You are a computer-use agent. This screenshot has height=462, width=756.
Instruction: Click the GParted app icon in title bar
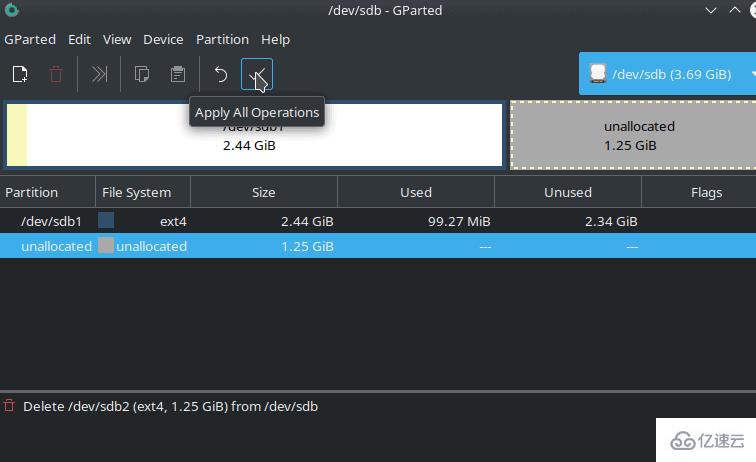[12, 10]
